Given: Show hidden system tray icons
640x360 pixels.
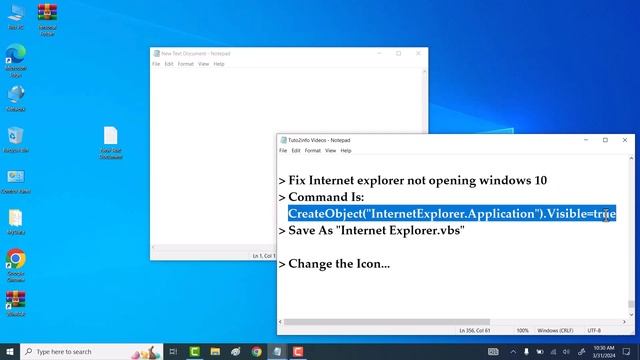Looking at the screenshot, I should point(513,351).
